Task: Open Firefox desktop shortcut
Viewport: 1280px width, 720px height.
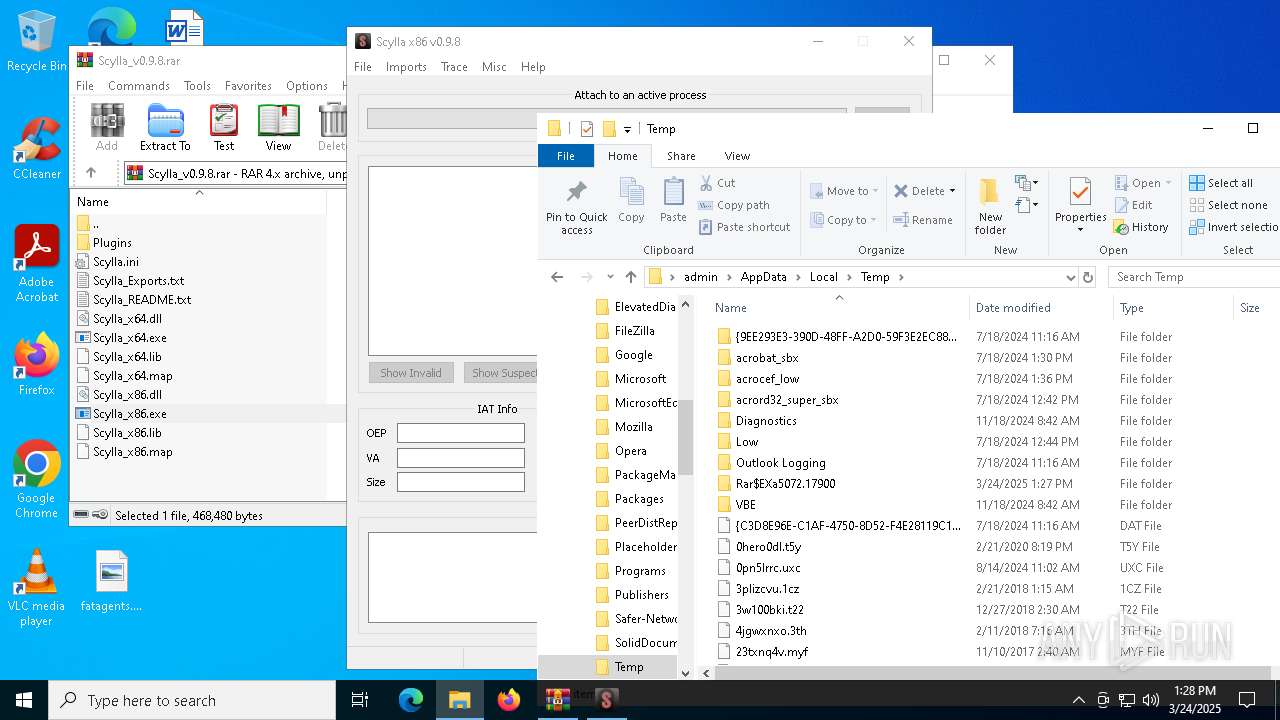Action: coord(36,365)
